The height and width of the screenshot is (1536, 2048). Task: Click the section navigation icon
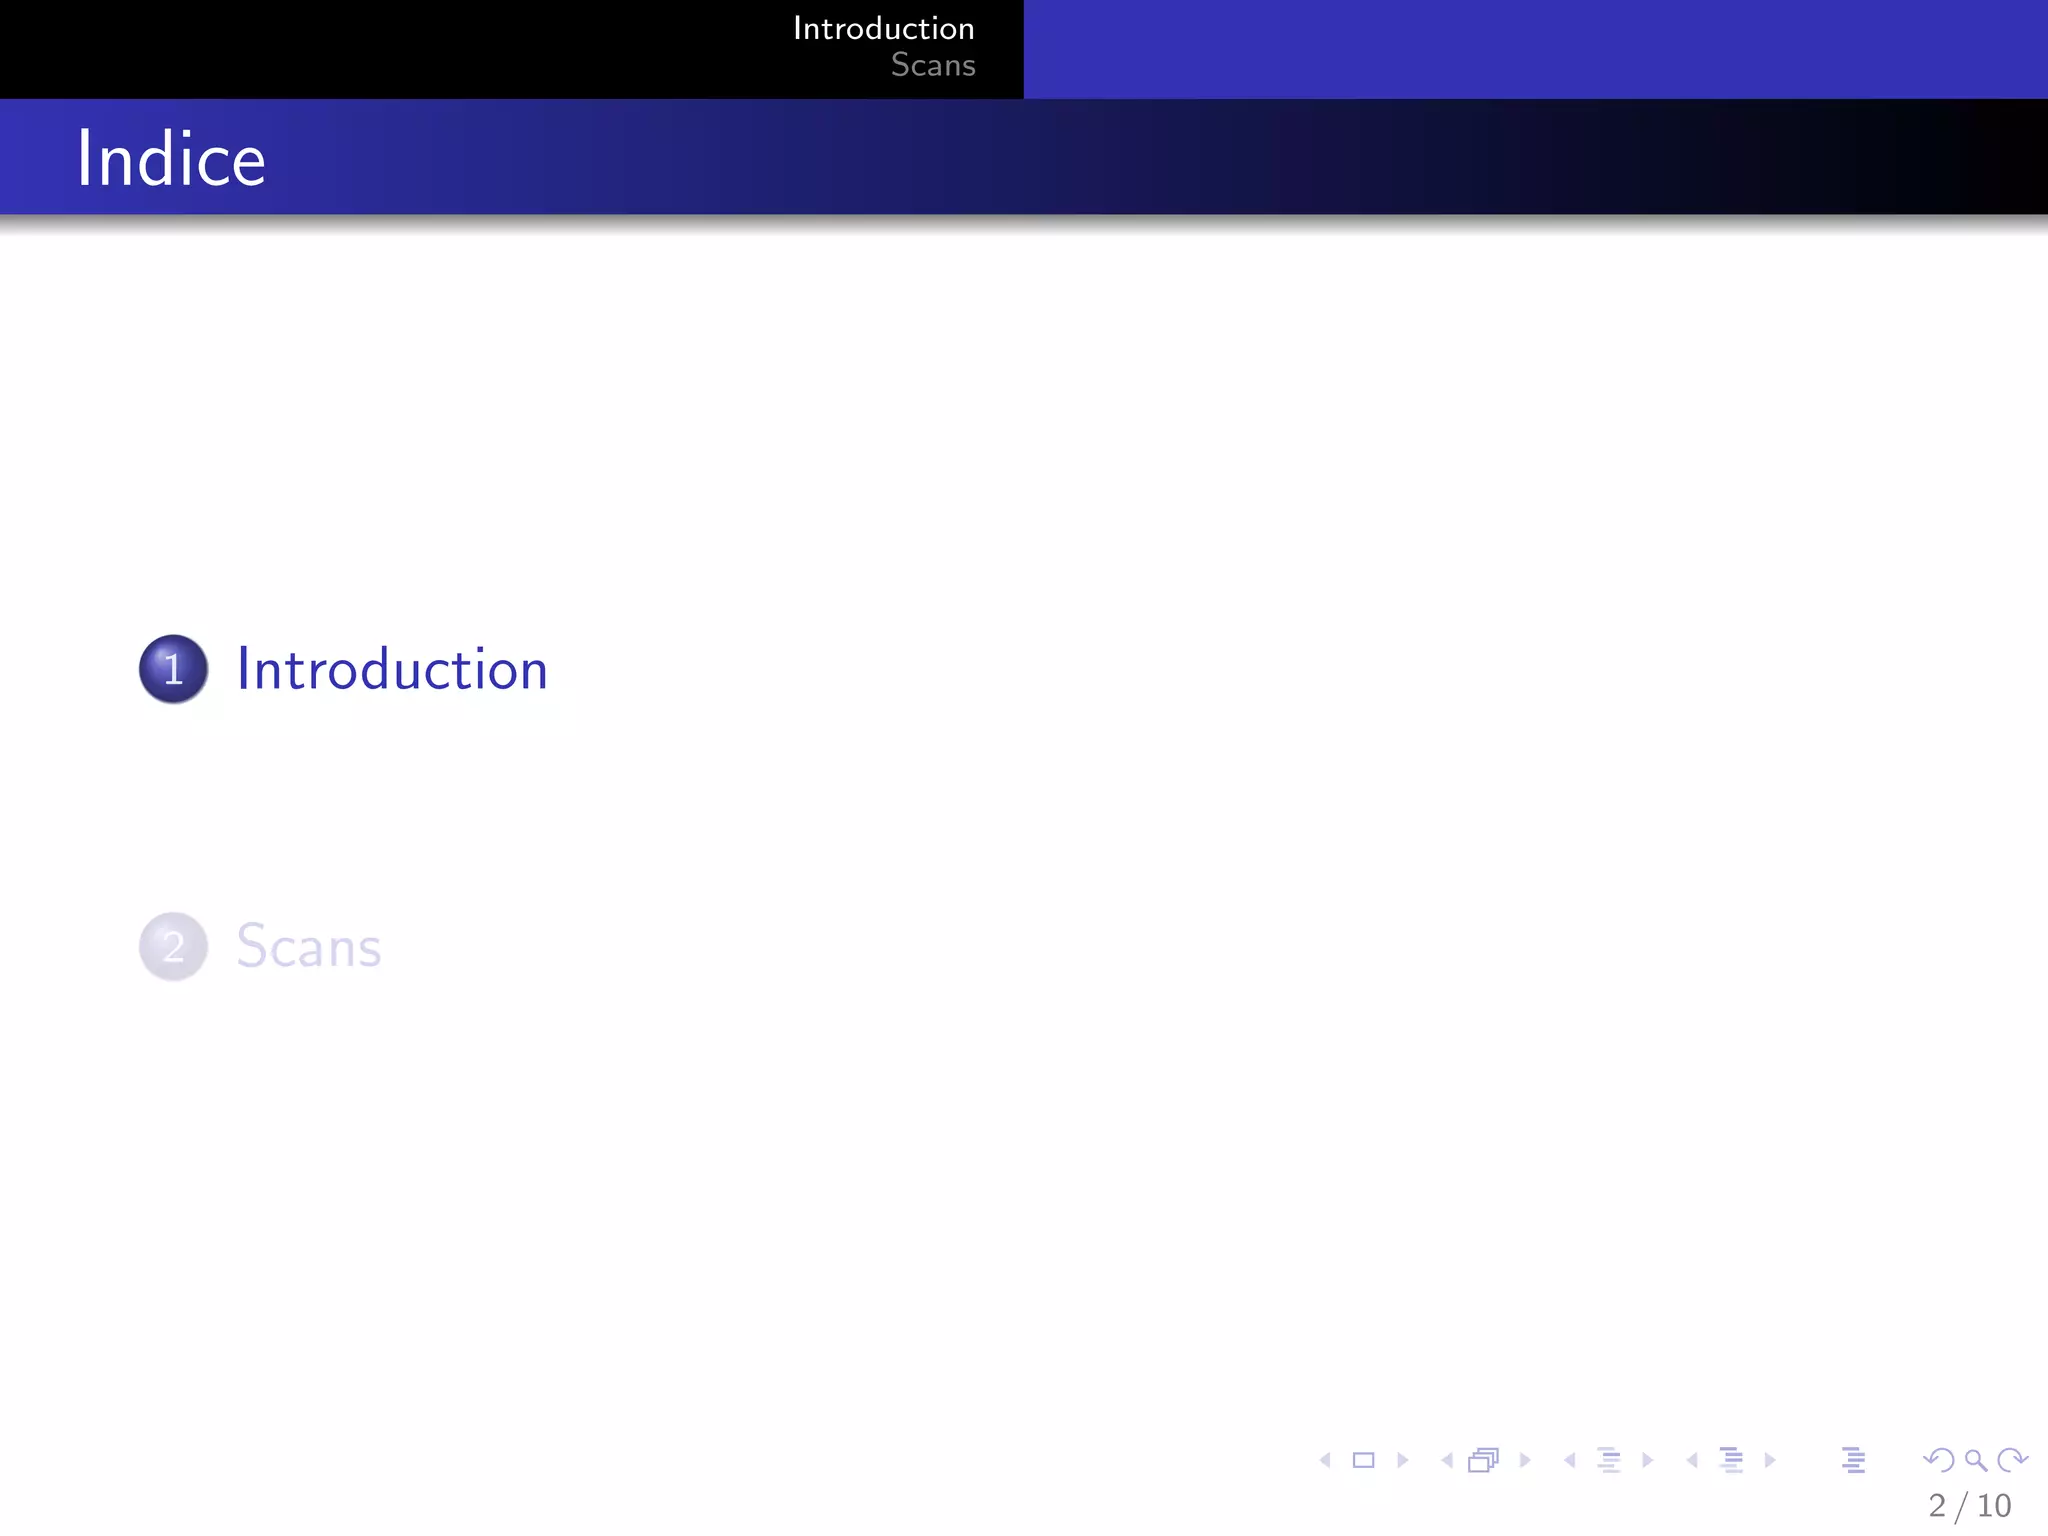pos(1731,1460)
